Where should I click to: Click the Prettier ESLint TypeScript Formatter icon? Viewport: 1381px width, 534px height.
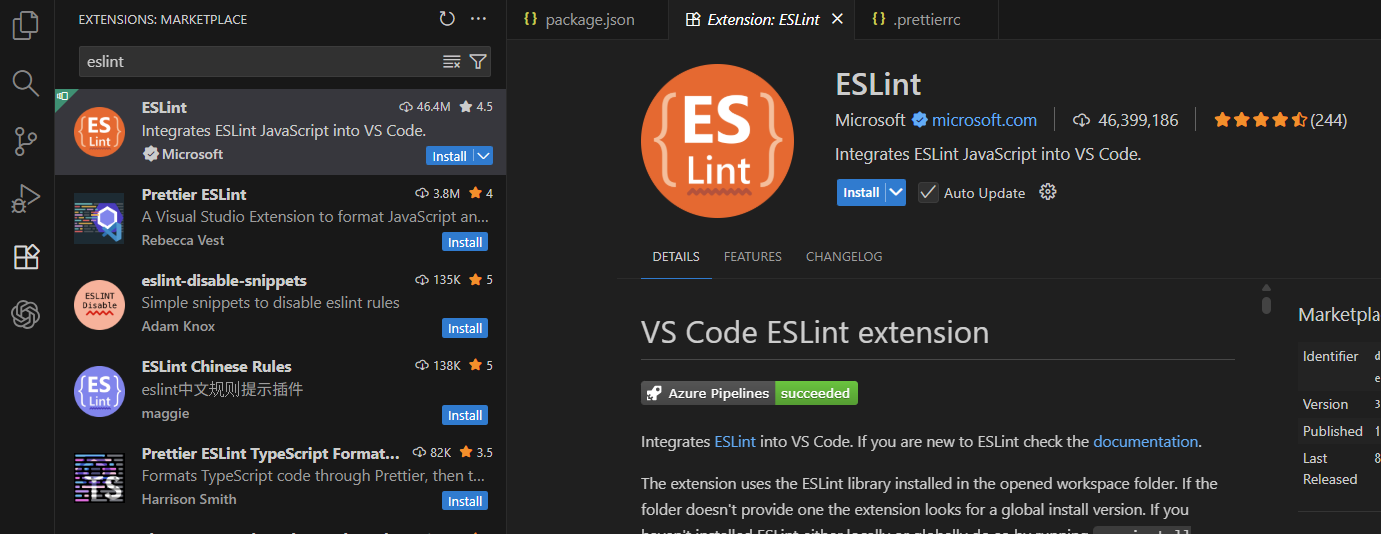[x=99, y=478]
